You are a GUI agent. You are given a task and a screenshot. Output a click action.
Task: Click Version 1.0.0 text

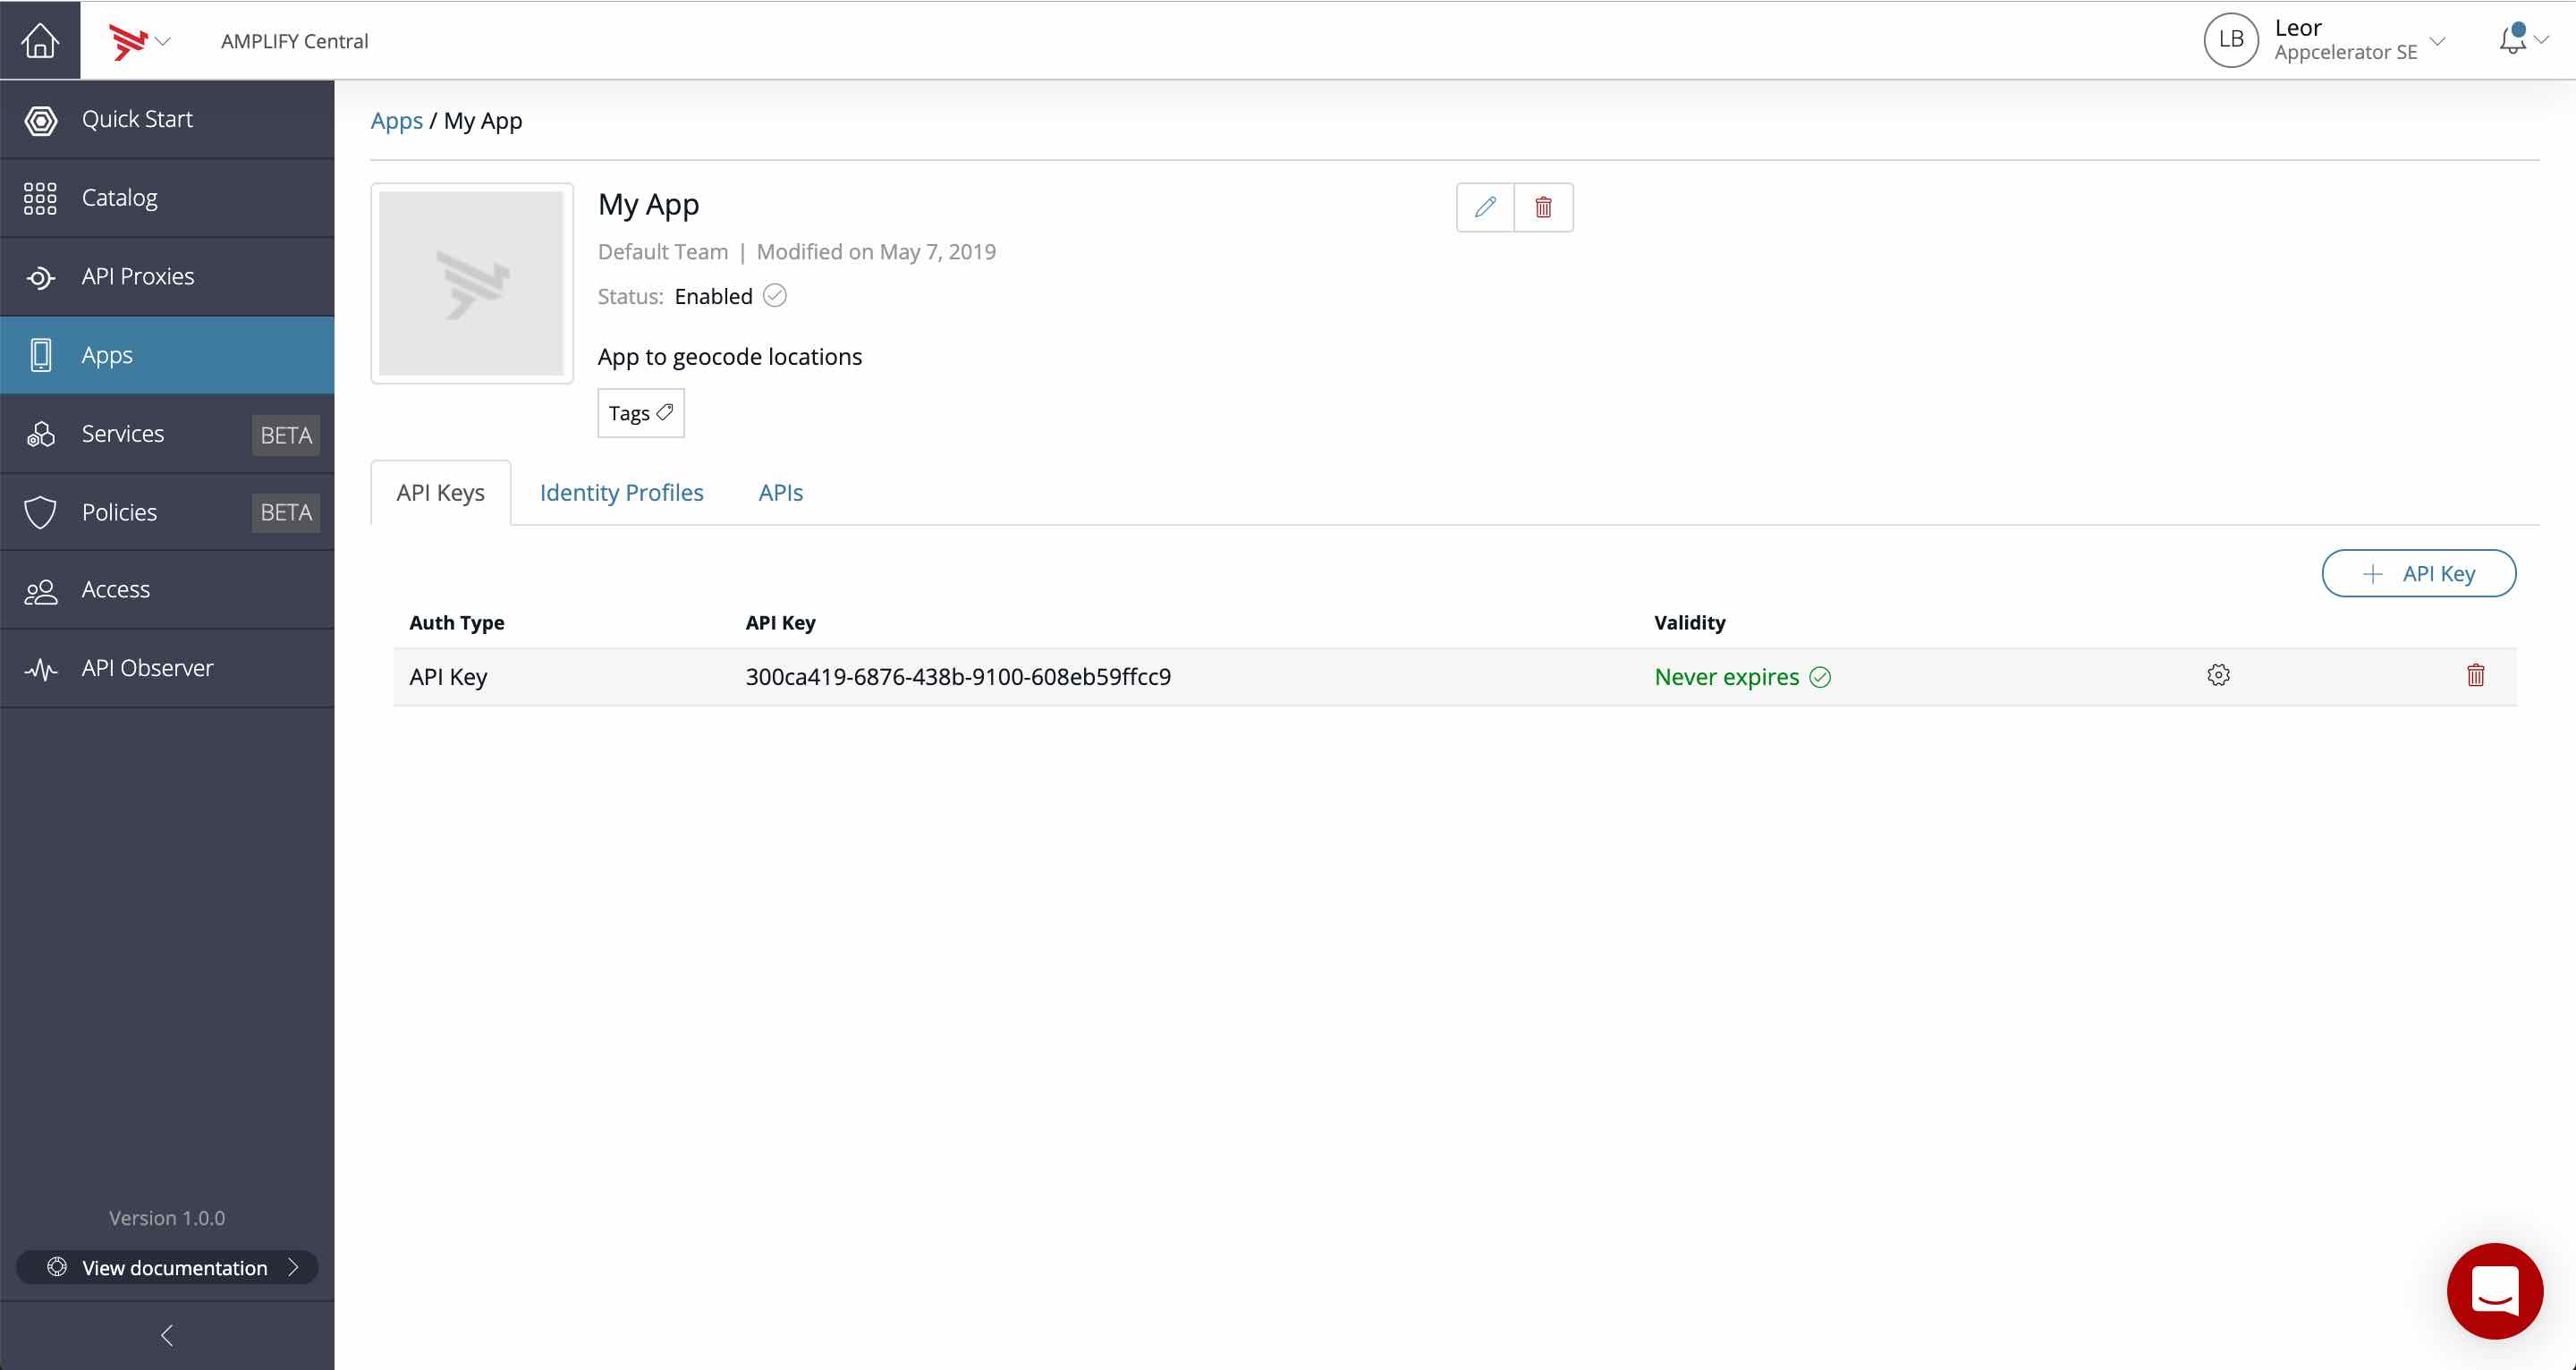coord(167,1218)
